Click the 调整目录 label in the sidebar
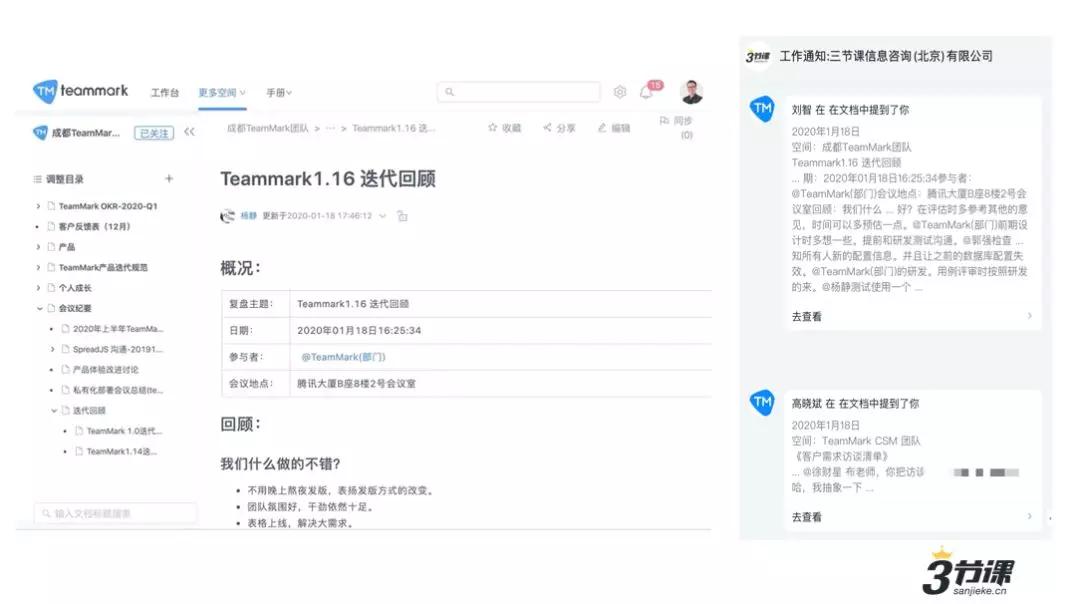Viewport: 1080px width, 604px height. click(x=65, y=179)
